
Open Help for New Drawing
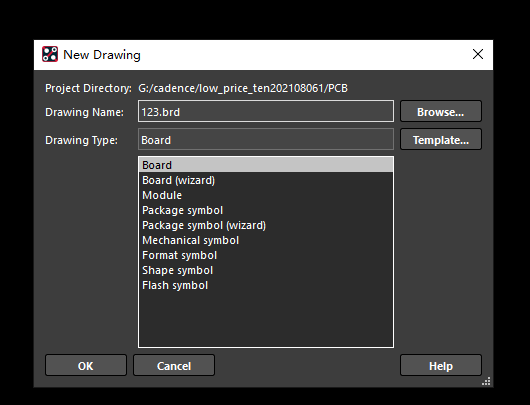(x=441, y=365)
